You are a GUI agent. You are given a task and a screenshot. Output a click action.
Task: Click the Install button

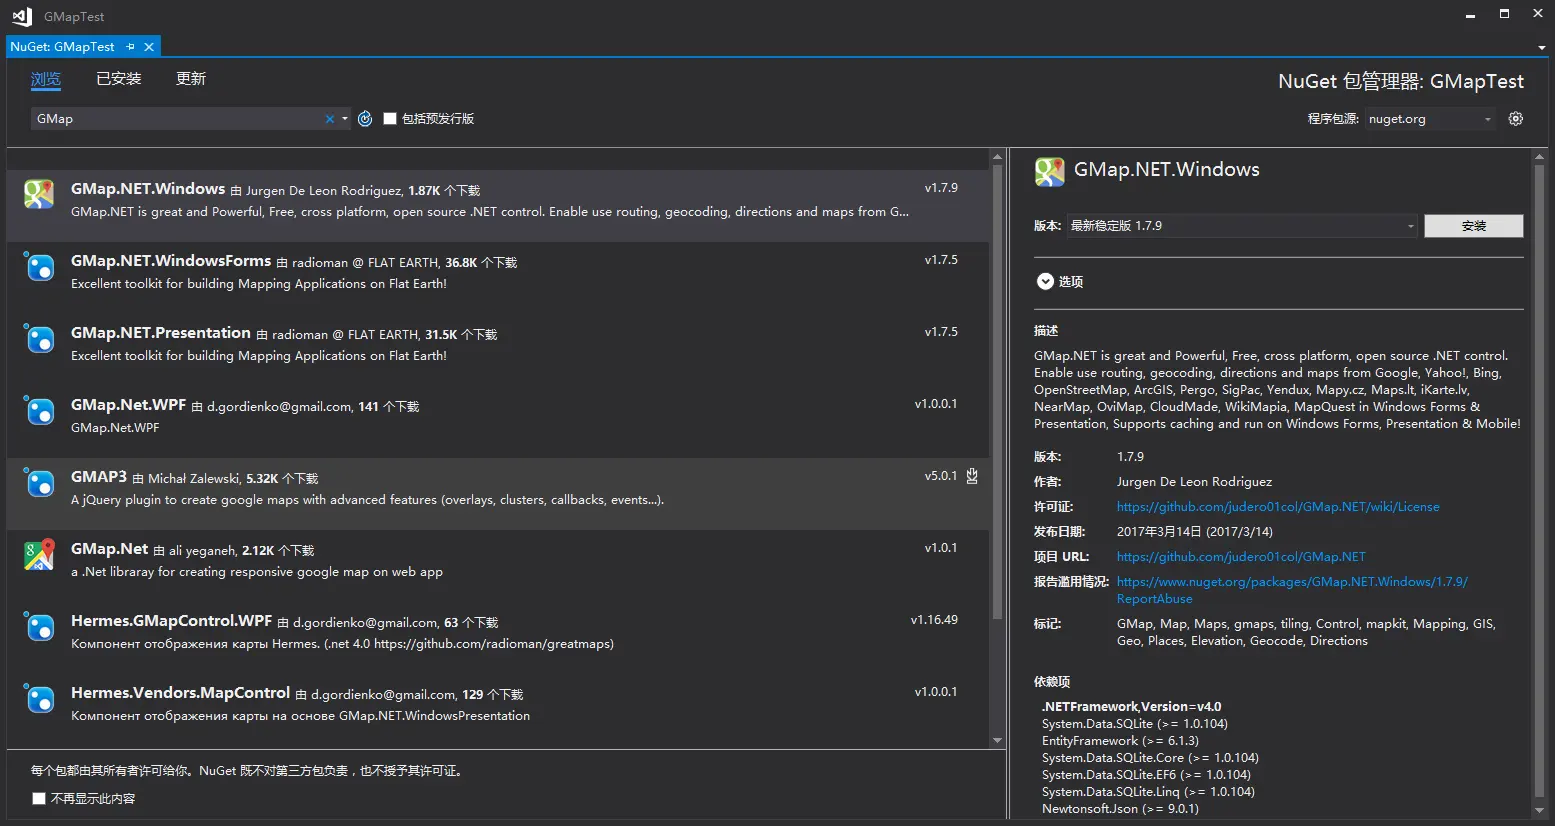click(x=1474, y=226)
